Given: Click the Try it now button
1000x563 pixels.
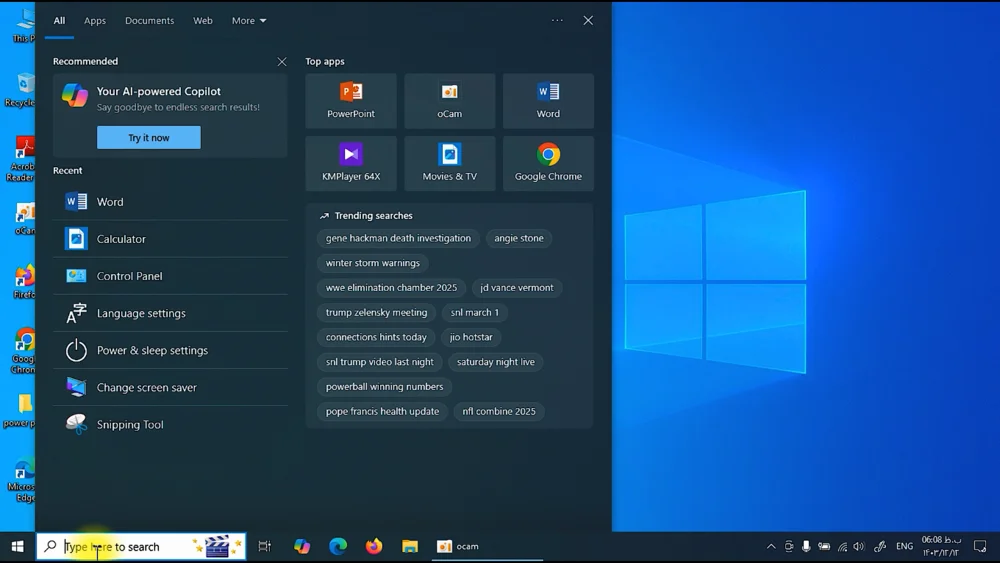Looking at the screenshot, I should tap(149, 137).
